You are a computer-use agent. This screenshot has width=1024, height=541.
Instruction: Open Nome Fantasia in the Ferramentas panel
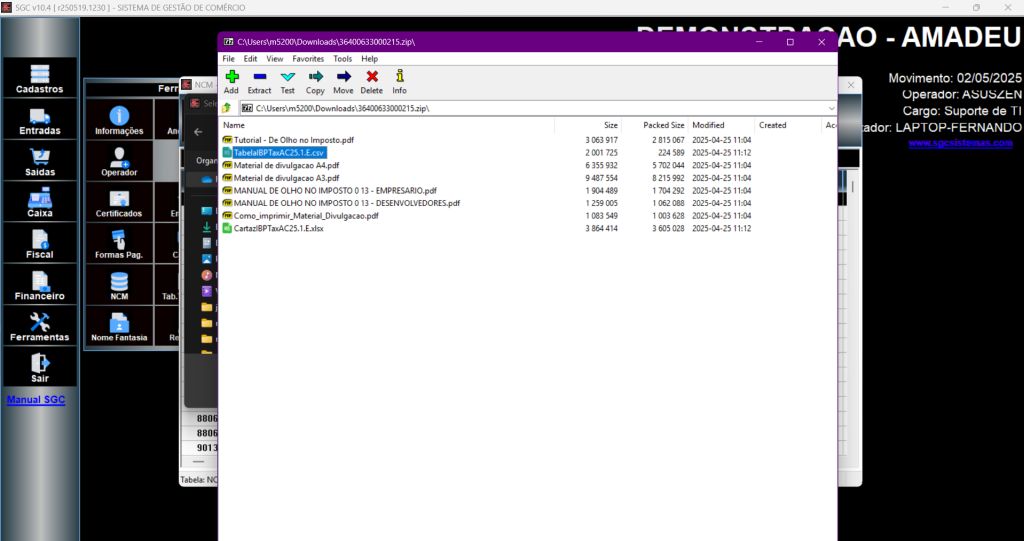point(119,327)
